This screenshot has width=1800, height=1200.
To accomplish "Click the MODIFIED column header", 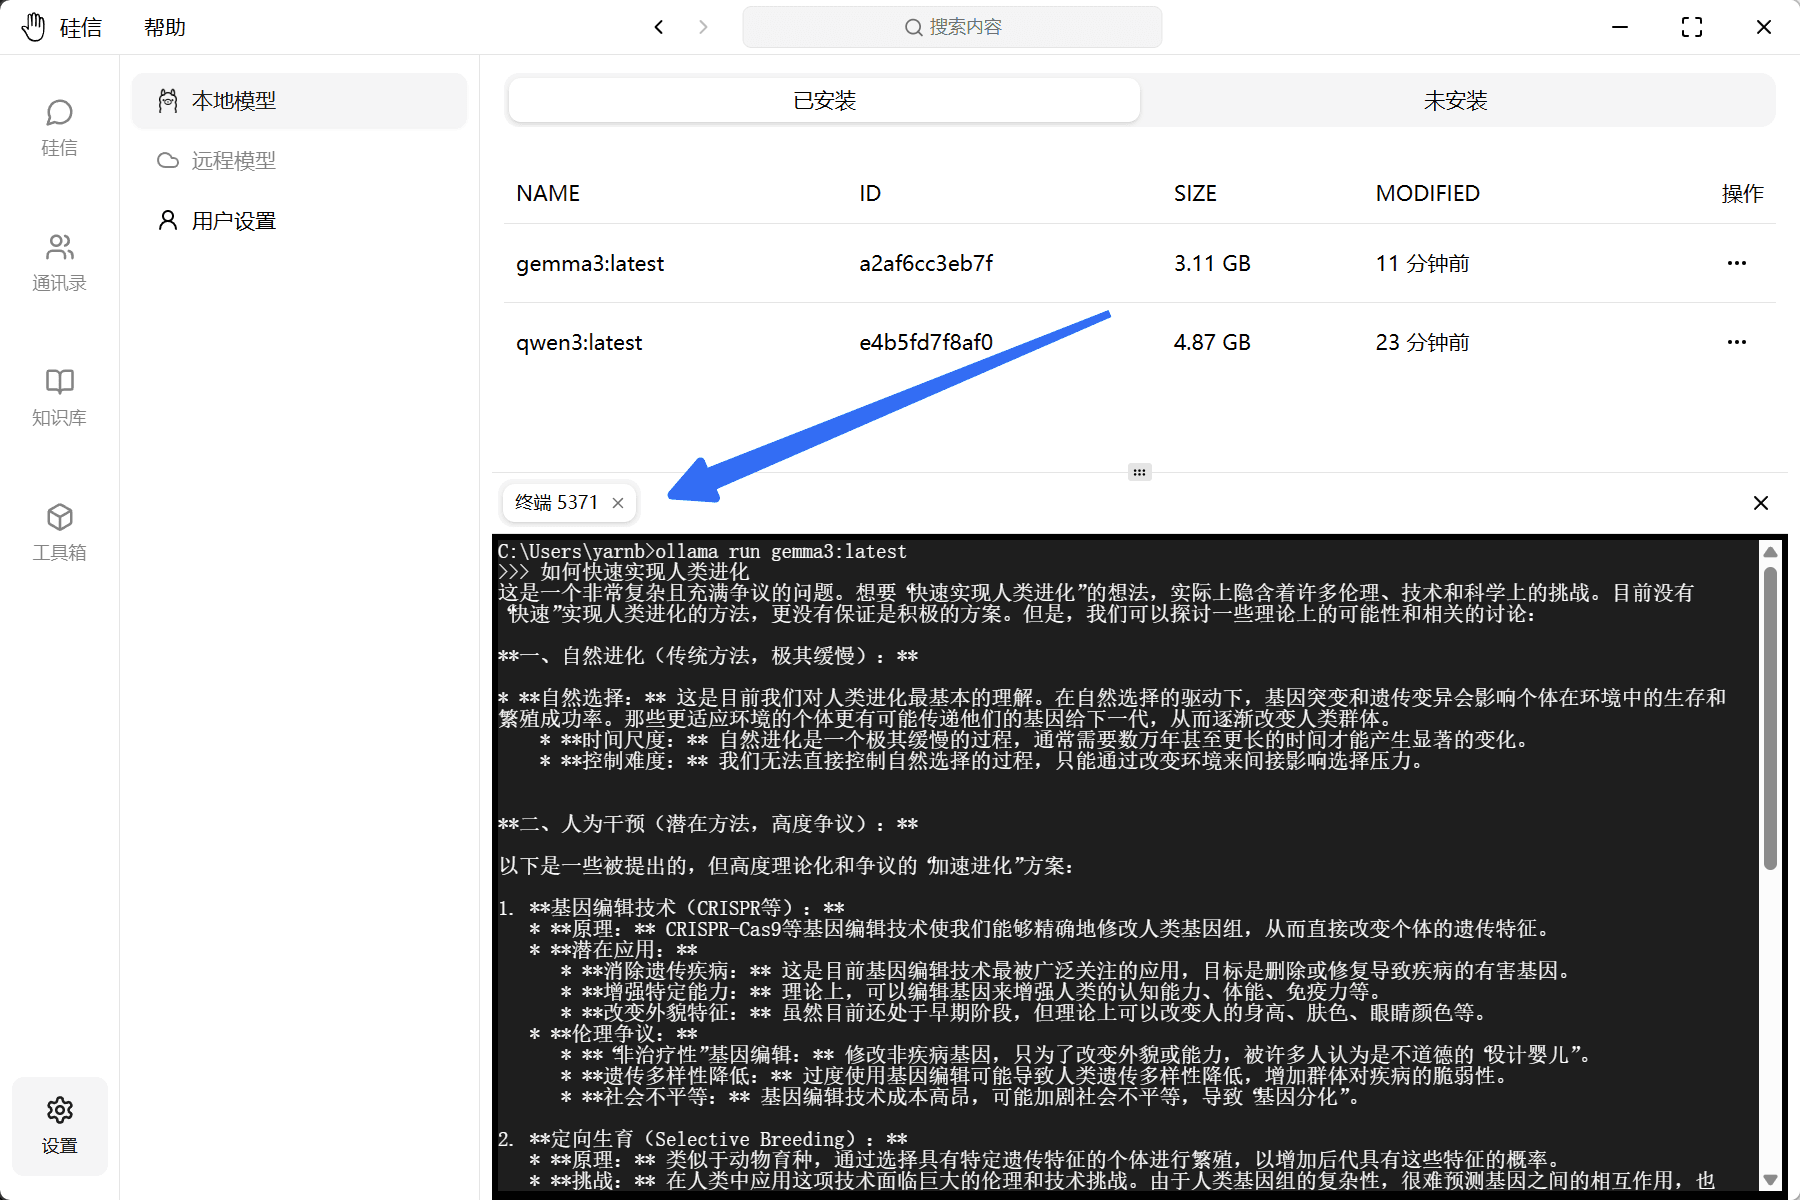I will pyautogui.click(x=1428, y=194).
